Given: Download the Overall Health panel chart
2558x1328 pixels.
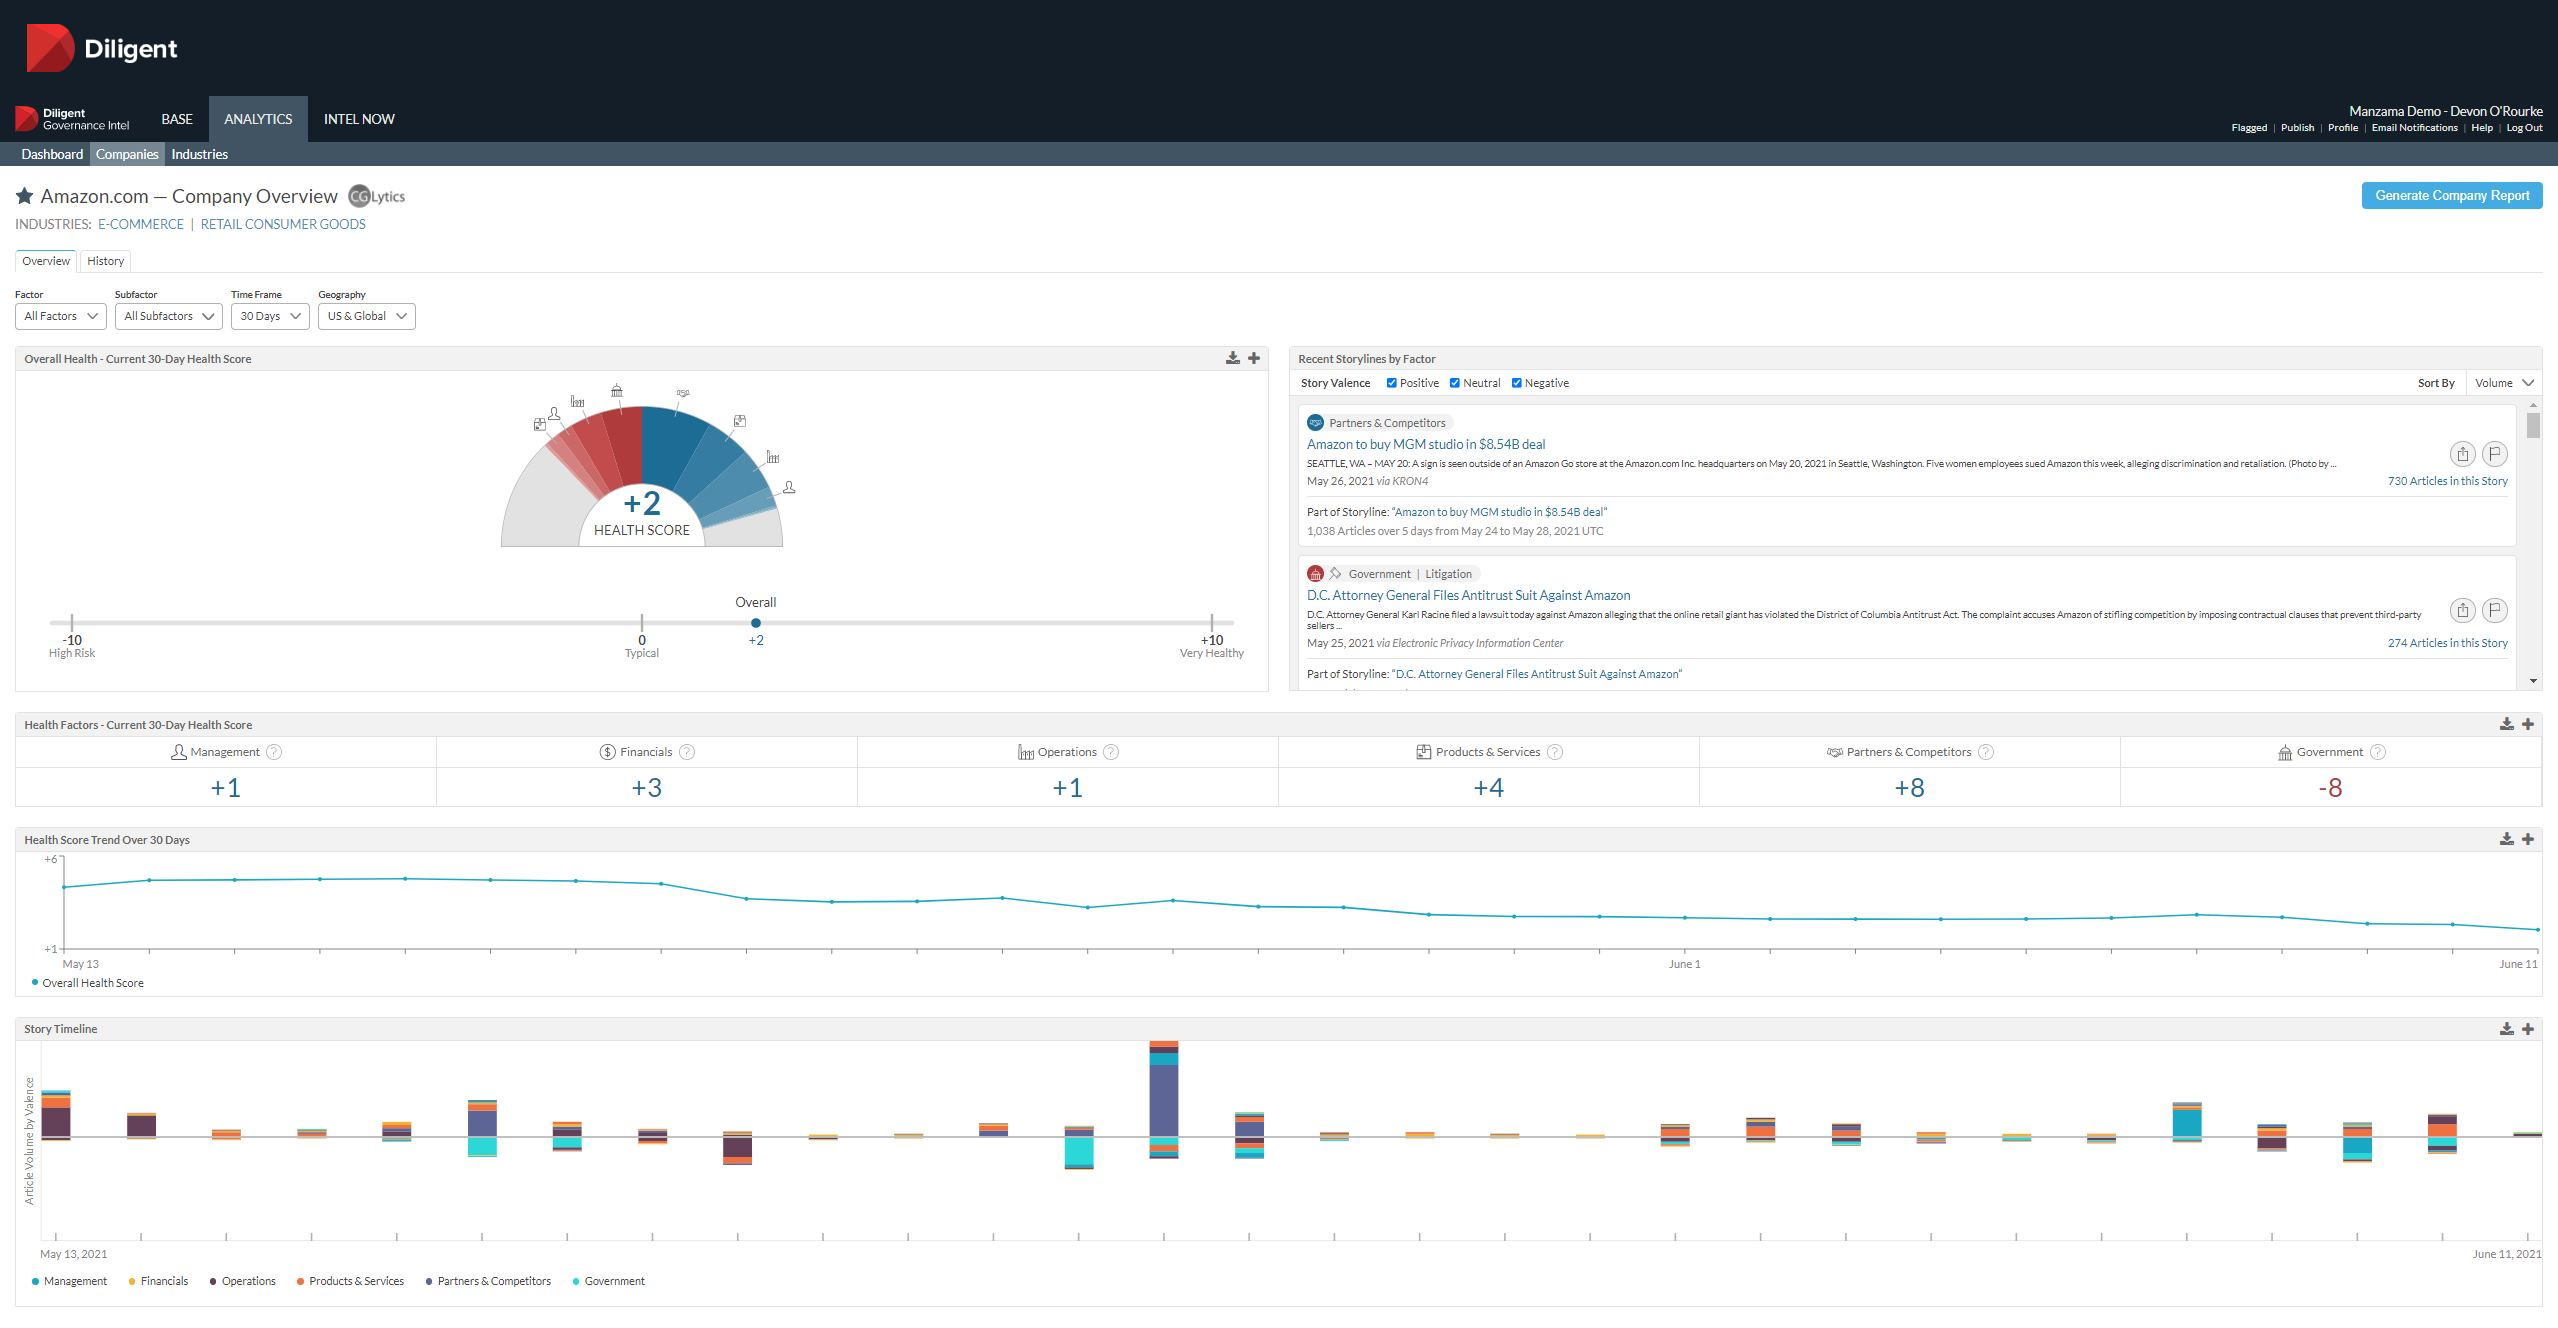Looking at the screenshot, I should coord(1233,358).
